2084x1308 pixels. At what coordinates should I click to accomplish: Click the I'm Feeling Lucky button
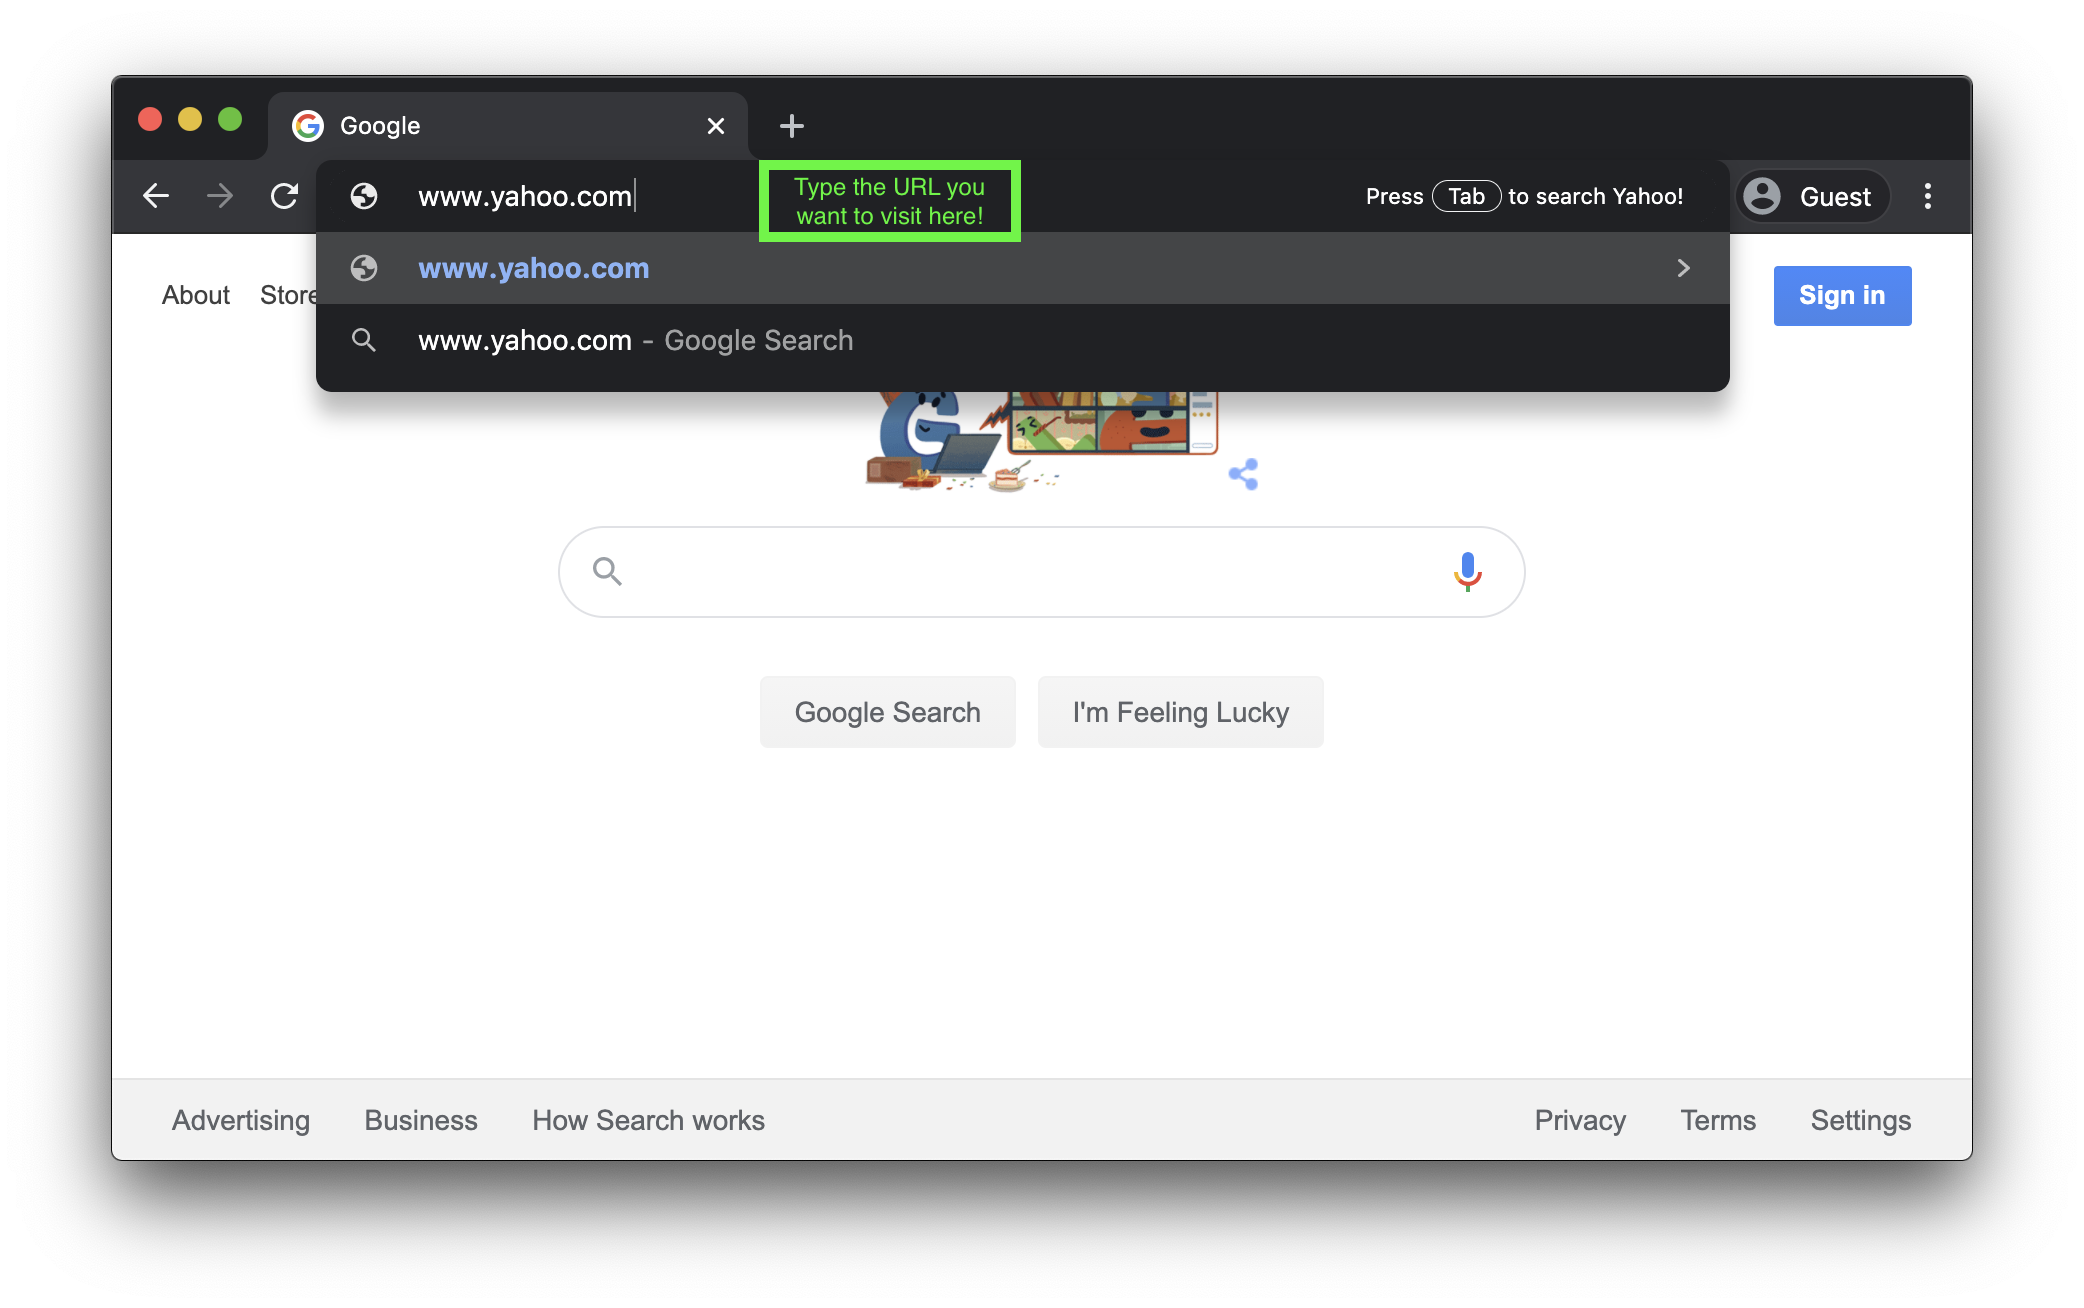[1180, 712]
